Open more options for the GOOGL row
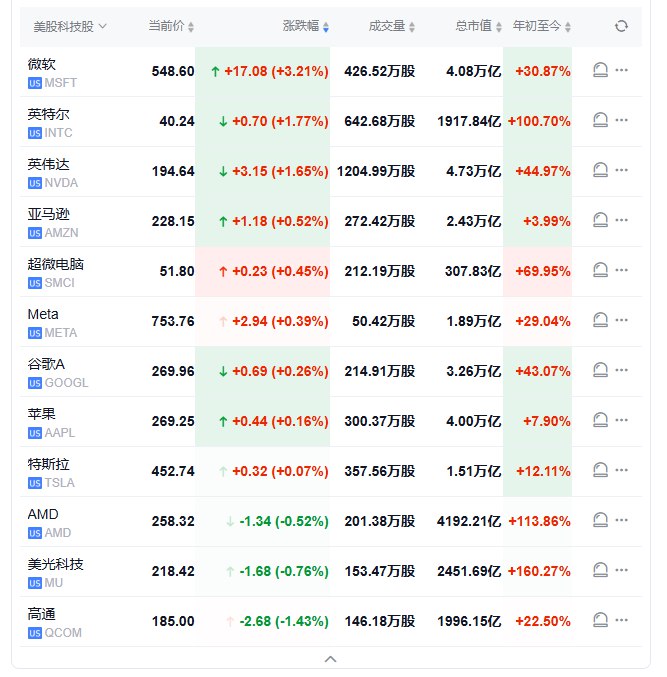Image resolution: width=667 pixels, height=677 pixels. [621, 370]
